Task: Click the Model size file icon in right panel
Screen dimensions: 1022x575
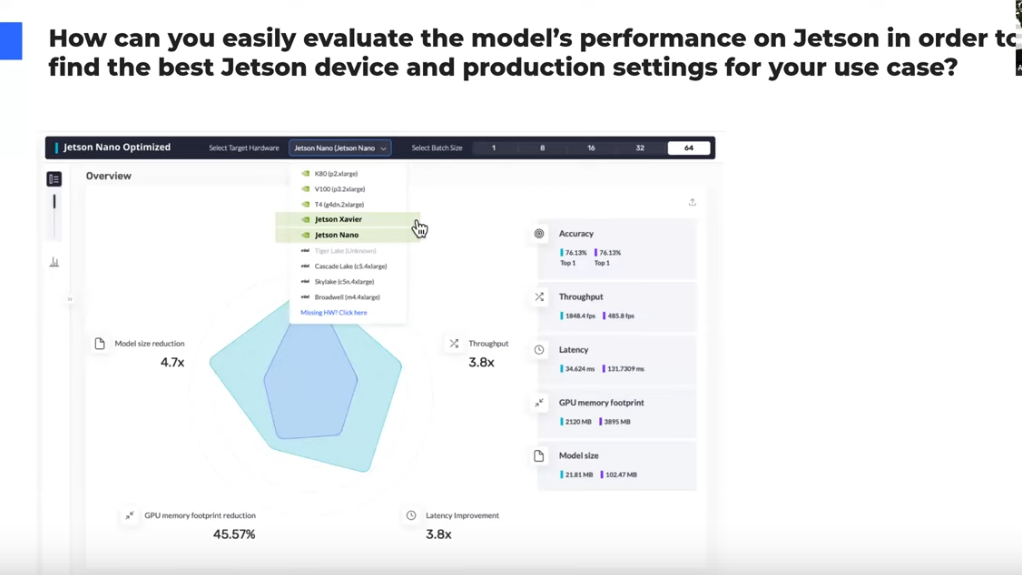Action: coord(539,456)
